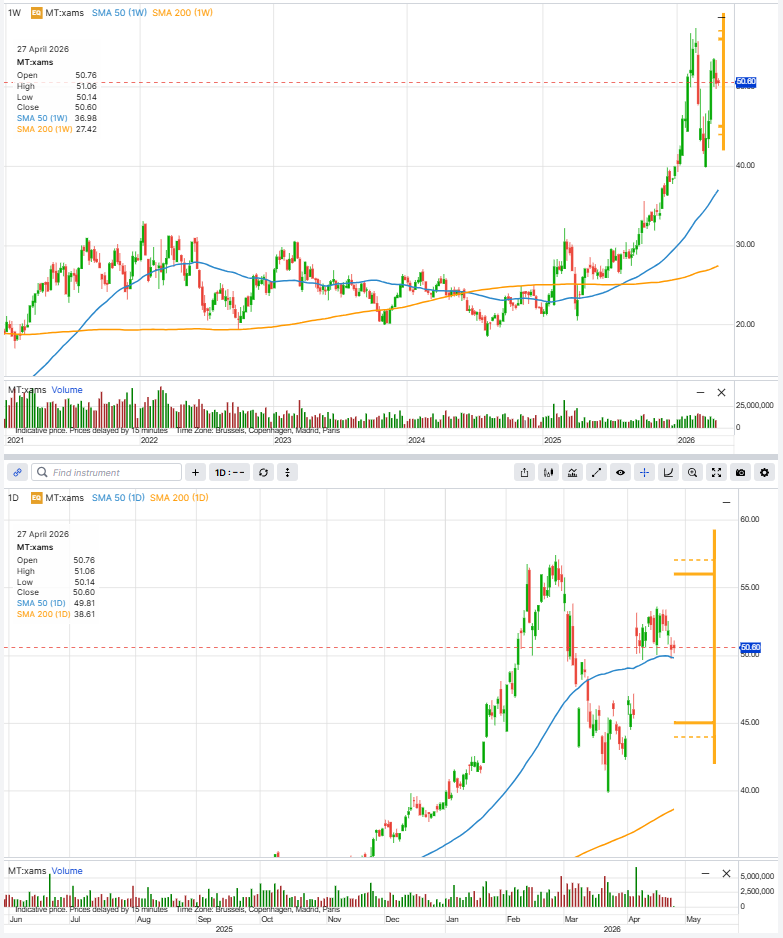Click the link chart icon
783x938 pixels.
(16, 472)
